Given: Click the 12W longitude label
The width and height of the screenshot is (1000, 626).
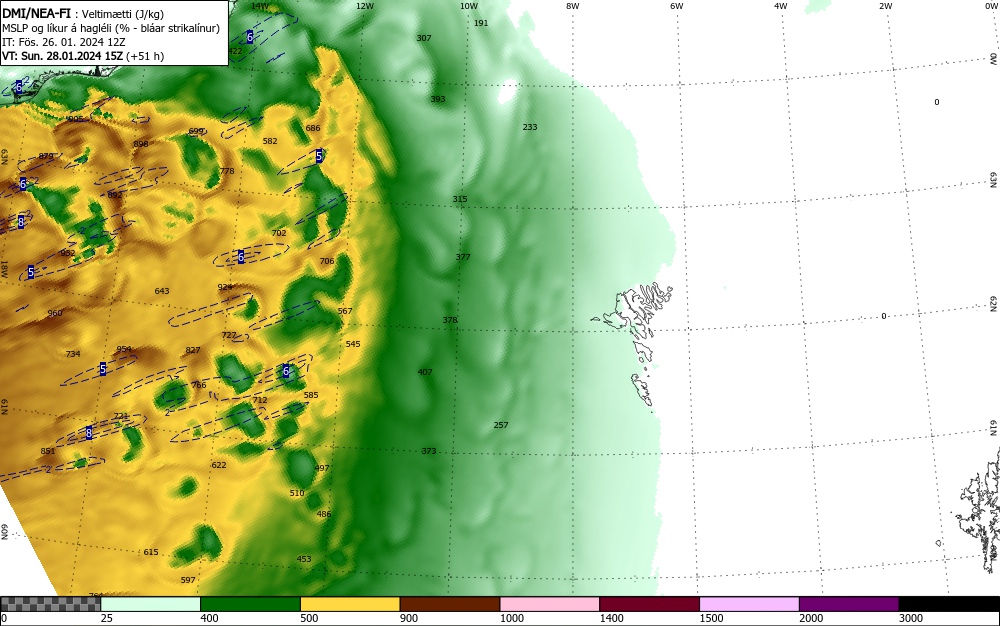Looking at the screenshot, I should [364, 6].
